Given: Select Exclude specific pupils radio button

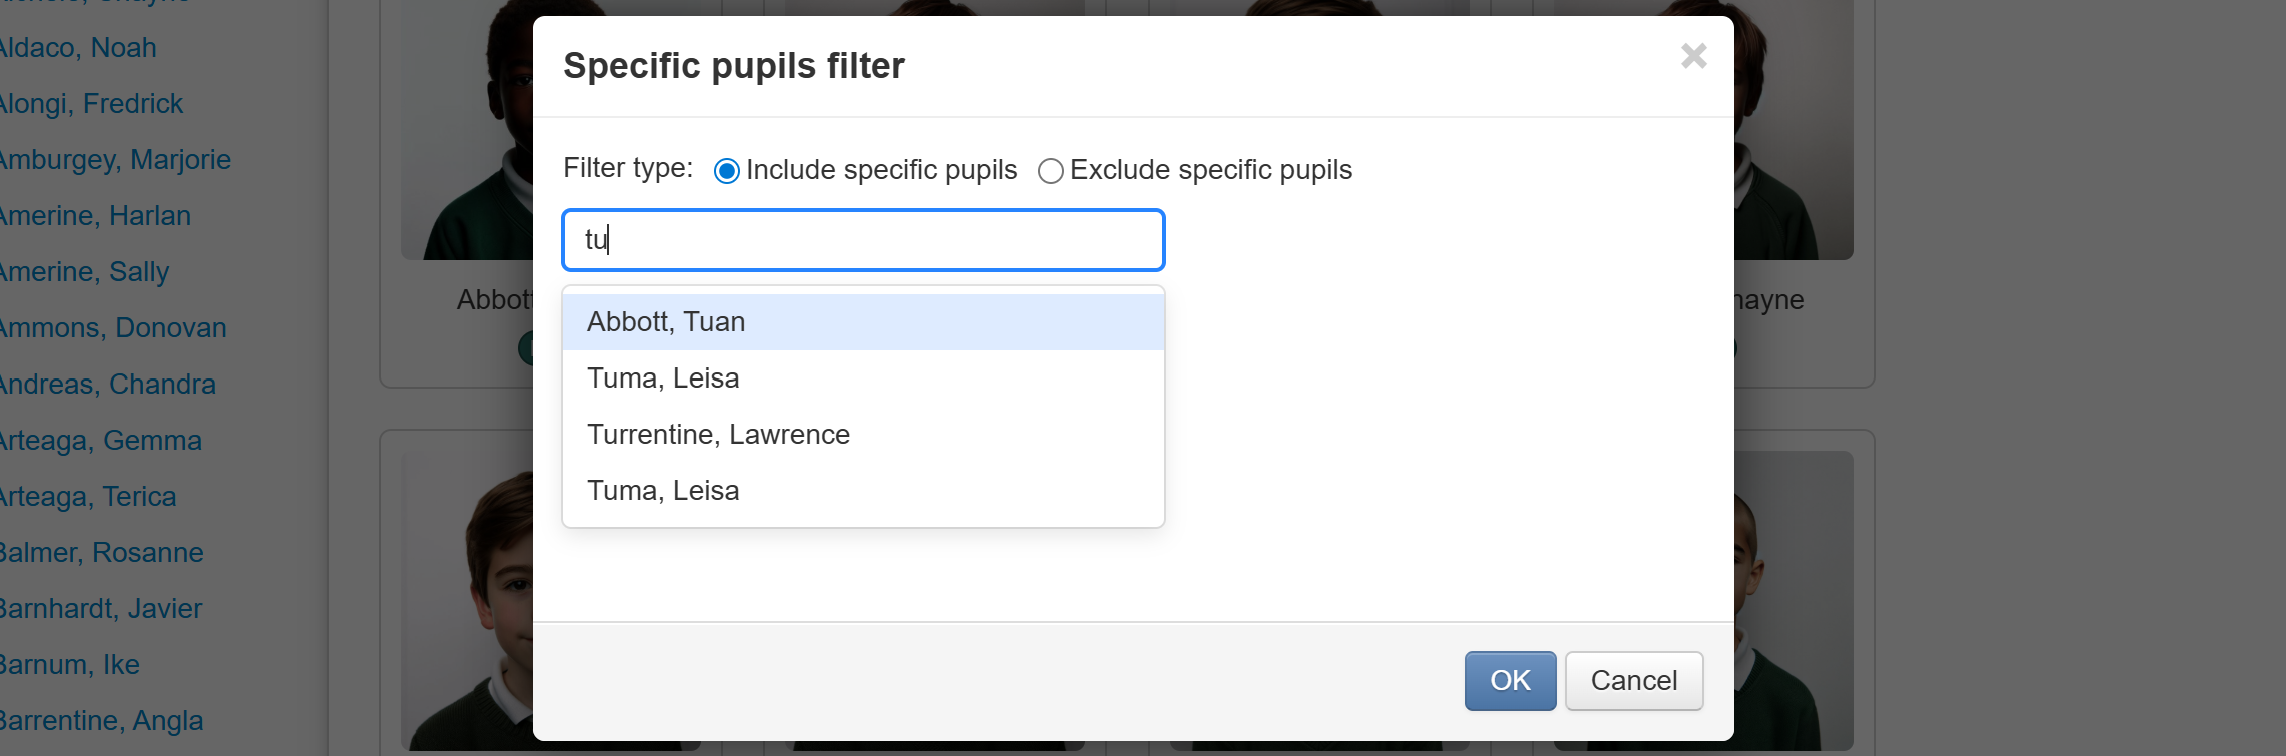Looking at the screenshot, I should coord(1050,171).
